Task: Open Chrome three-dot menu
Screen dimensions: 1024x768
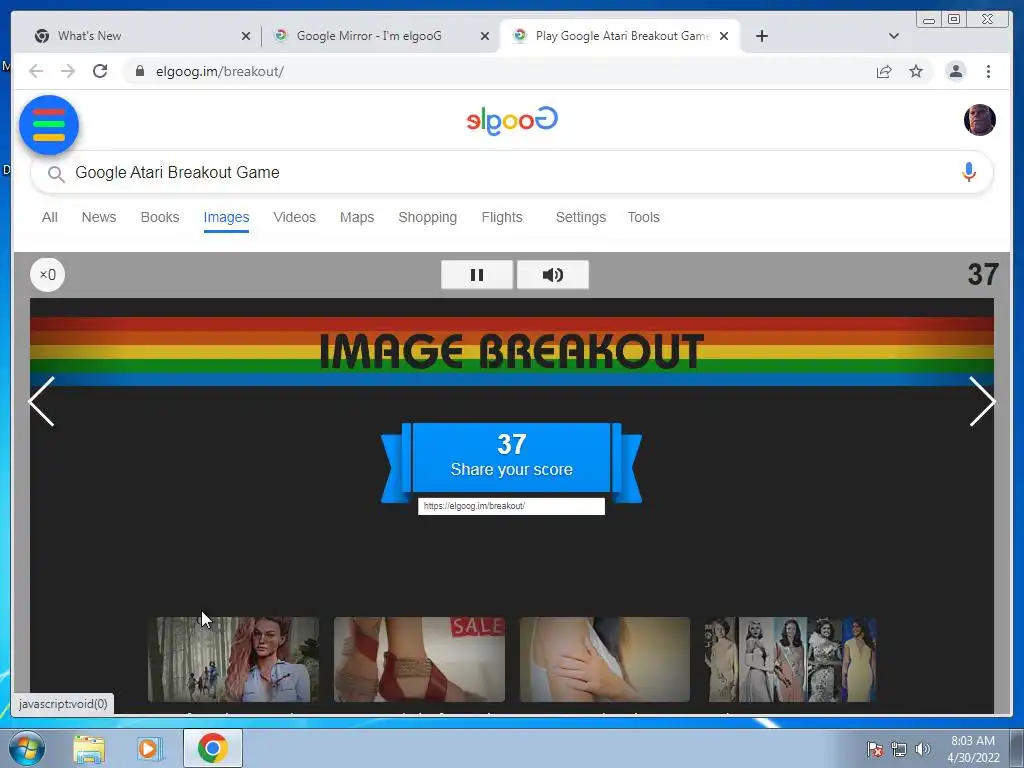Action: 988,71
